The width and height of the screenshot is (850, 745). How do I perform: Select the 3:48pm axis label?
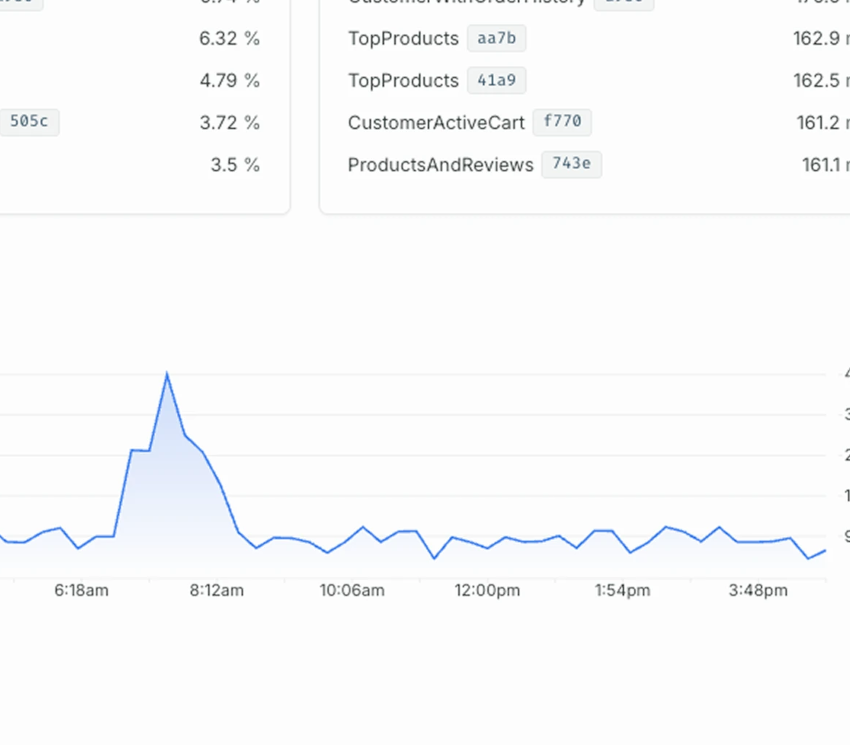click(x=758, y=591)
